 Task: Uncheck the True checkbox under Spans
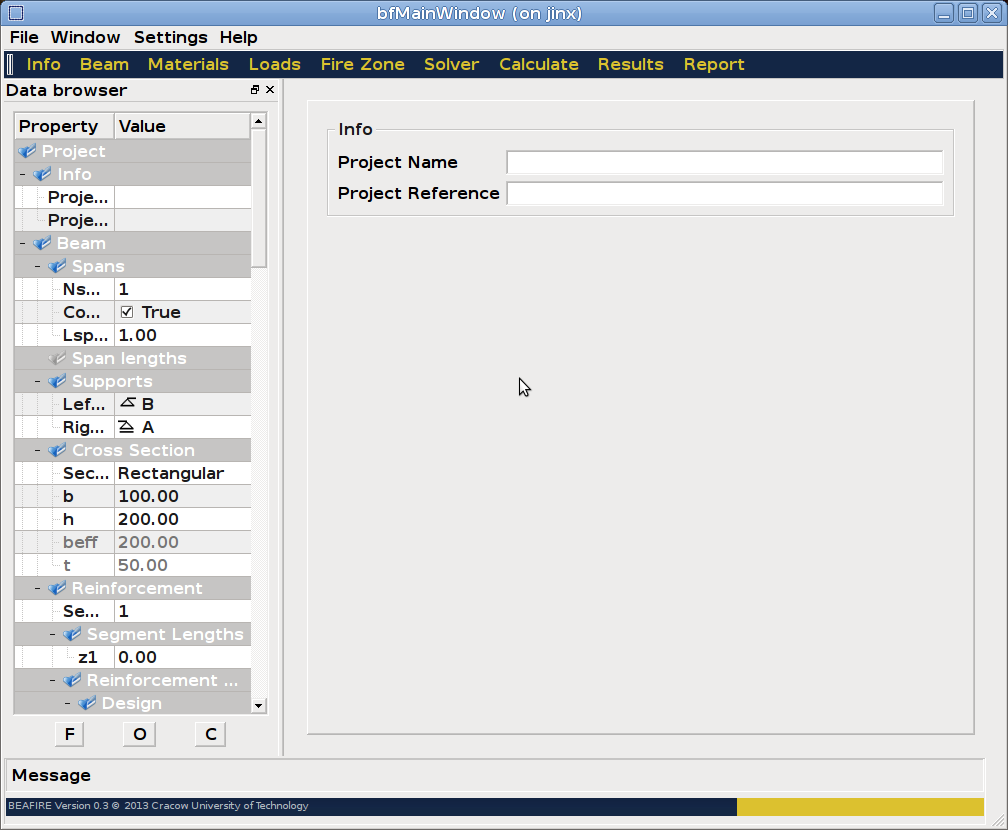(x=127, y=312)
